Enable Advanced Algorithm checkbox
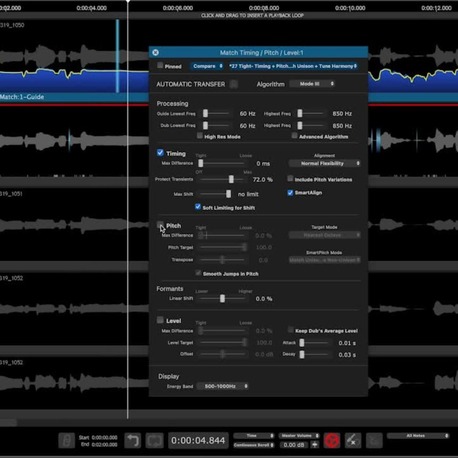The image size is (458, 458). click(x=294, y=136)
